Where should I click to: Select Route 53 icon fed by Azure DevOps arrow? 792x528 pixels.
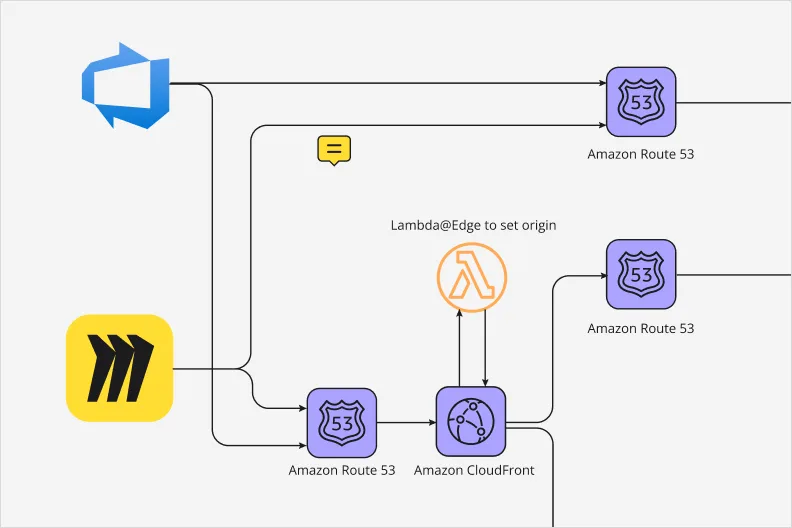coord(641,102)
